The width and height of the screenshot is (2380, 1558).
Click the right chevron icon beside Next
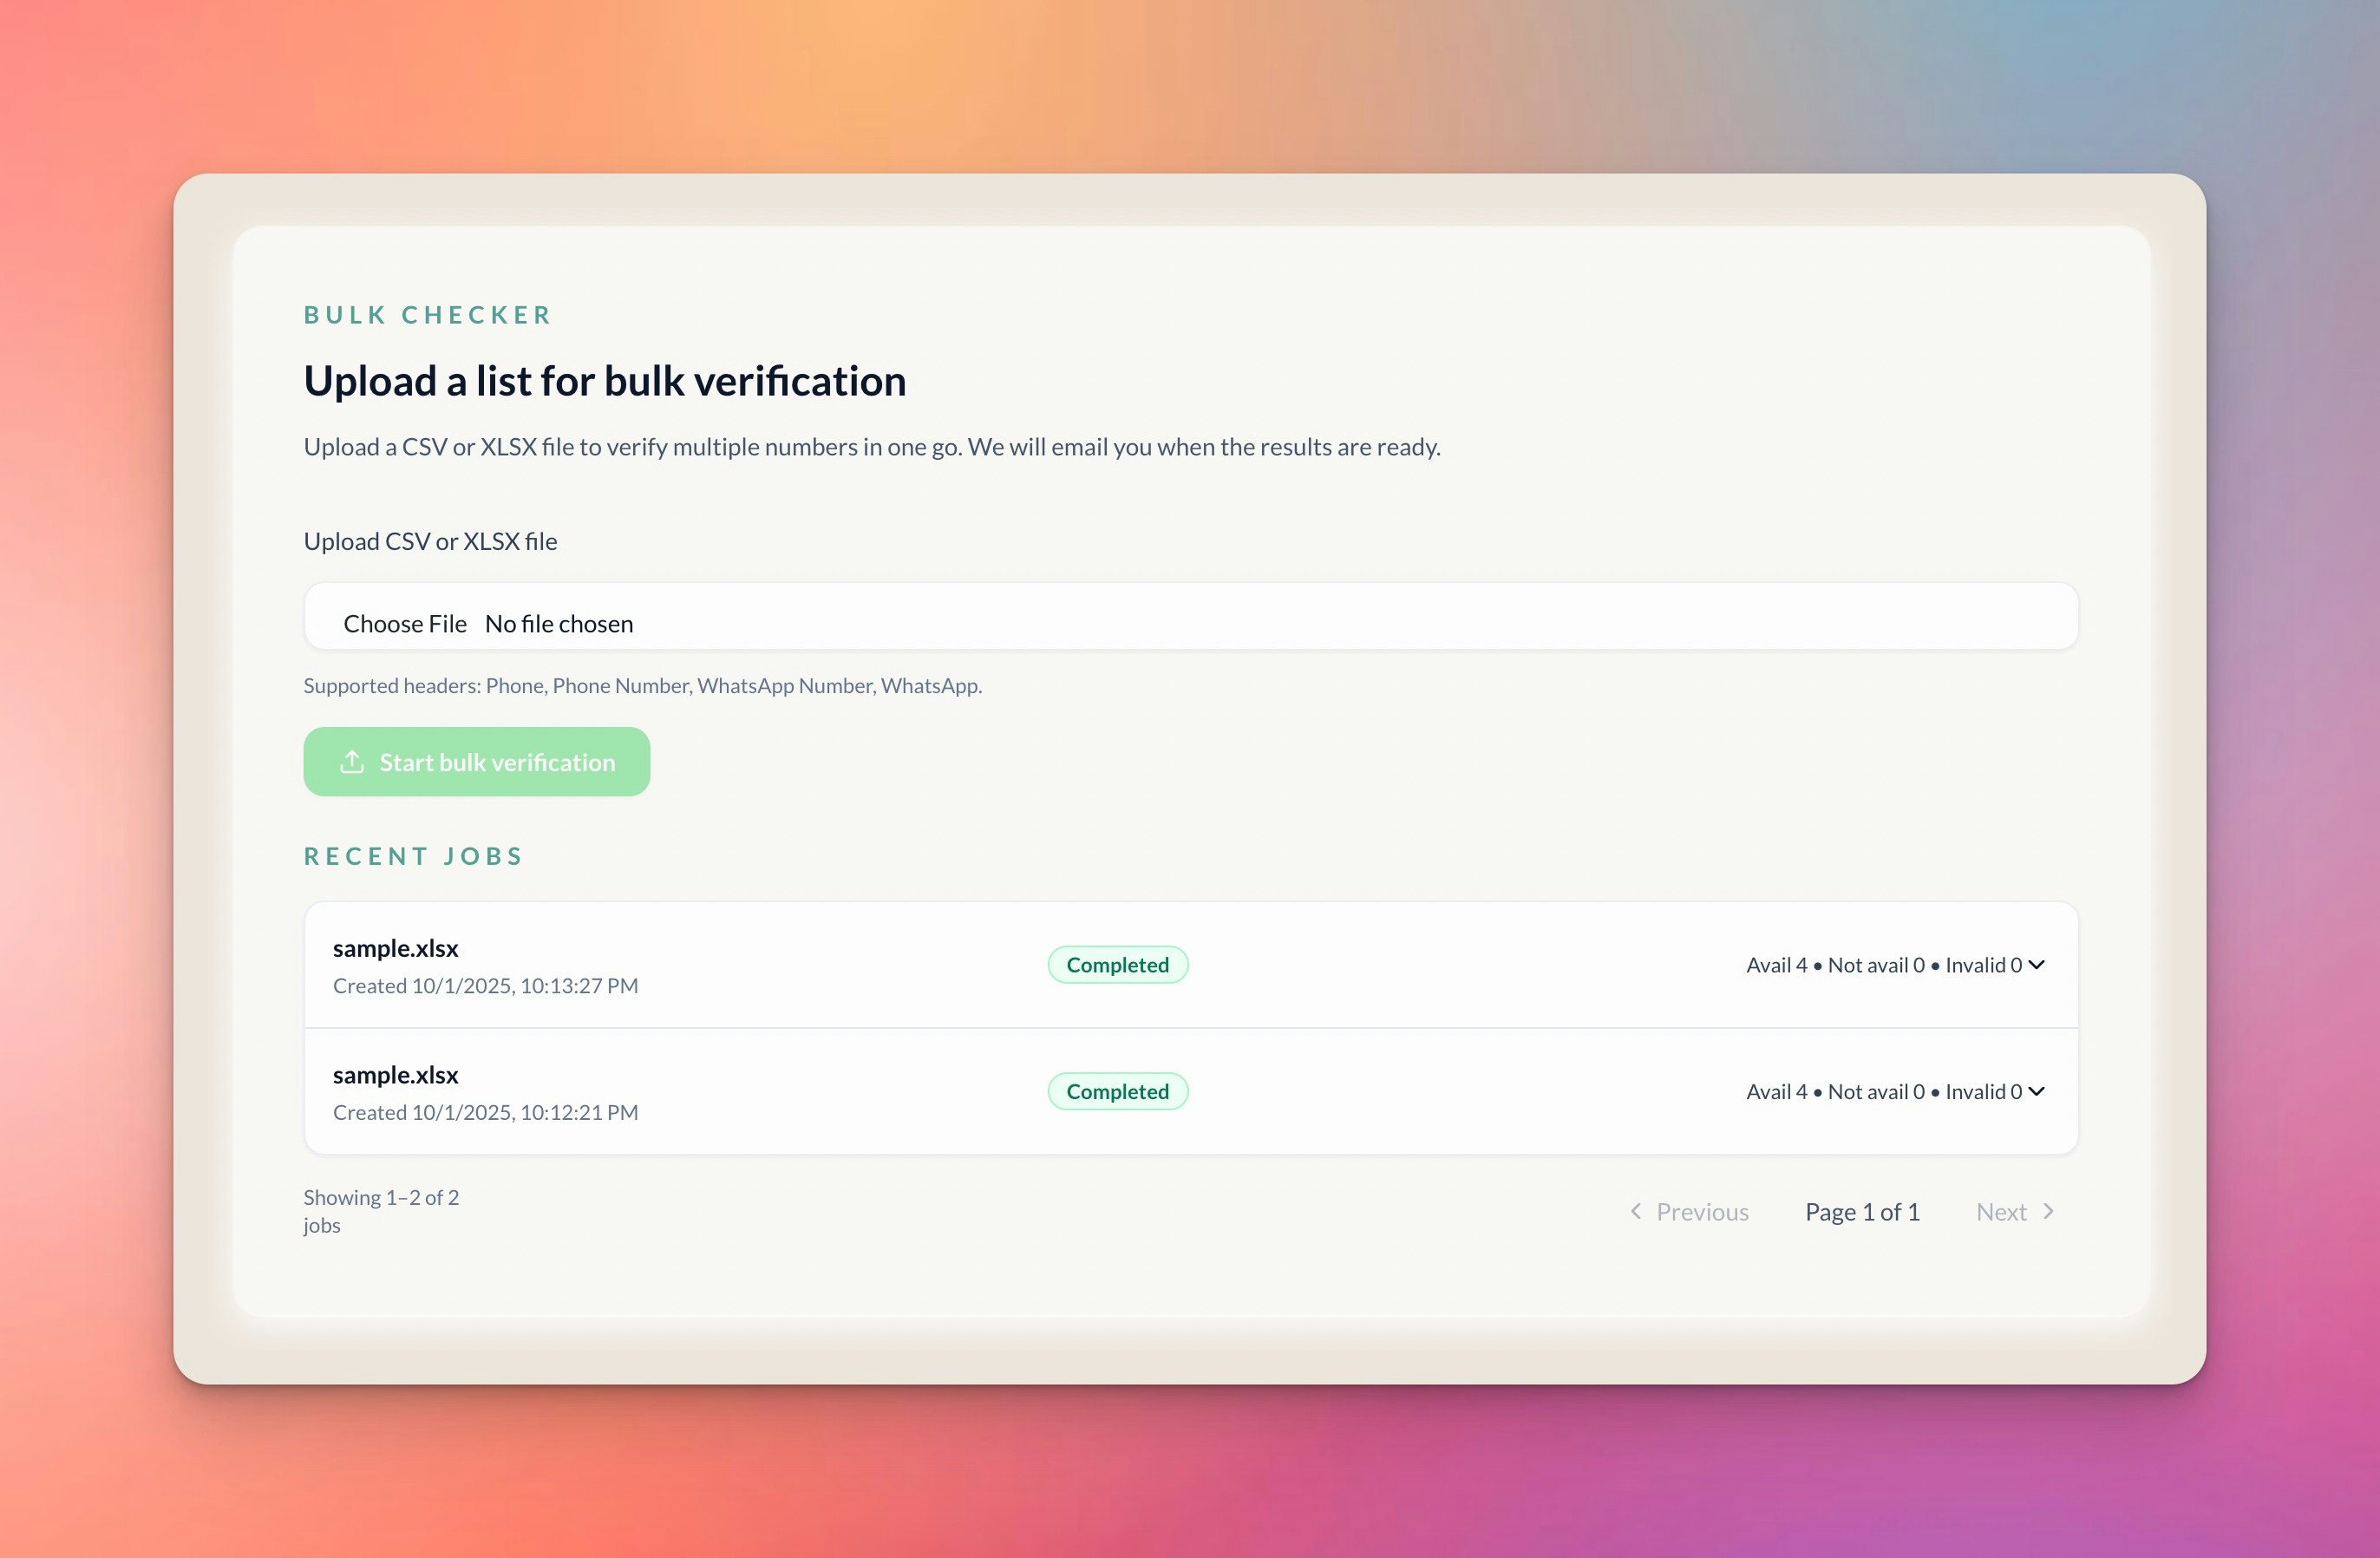click(x=2048, y=1211)
